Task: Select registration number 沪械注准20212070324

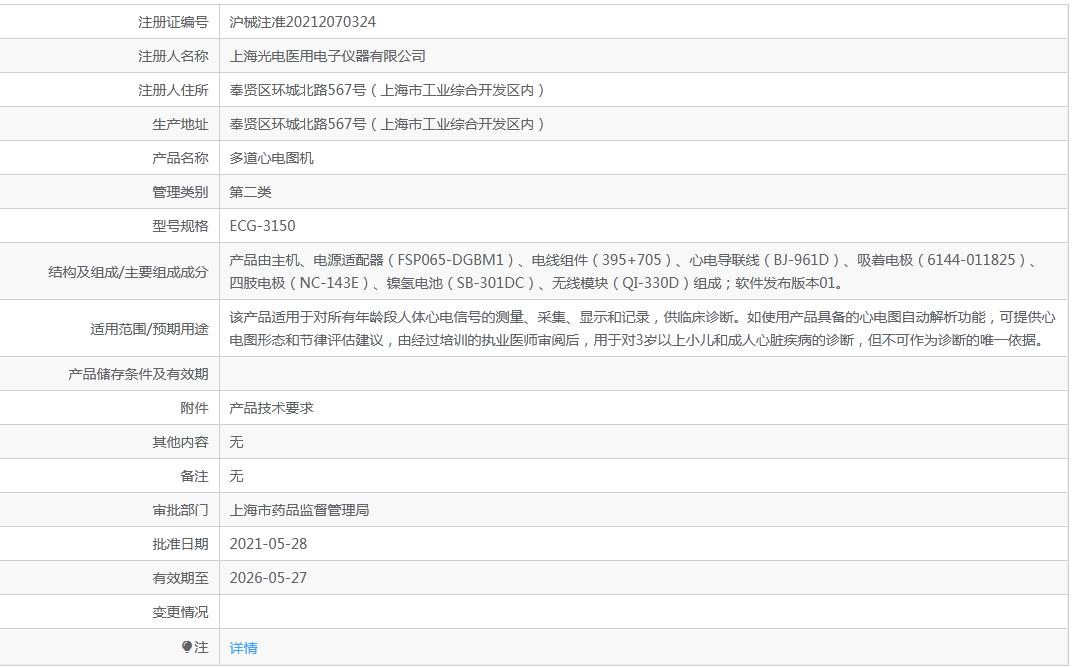Action: click(x=302, y=22)
